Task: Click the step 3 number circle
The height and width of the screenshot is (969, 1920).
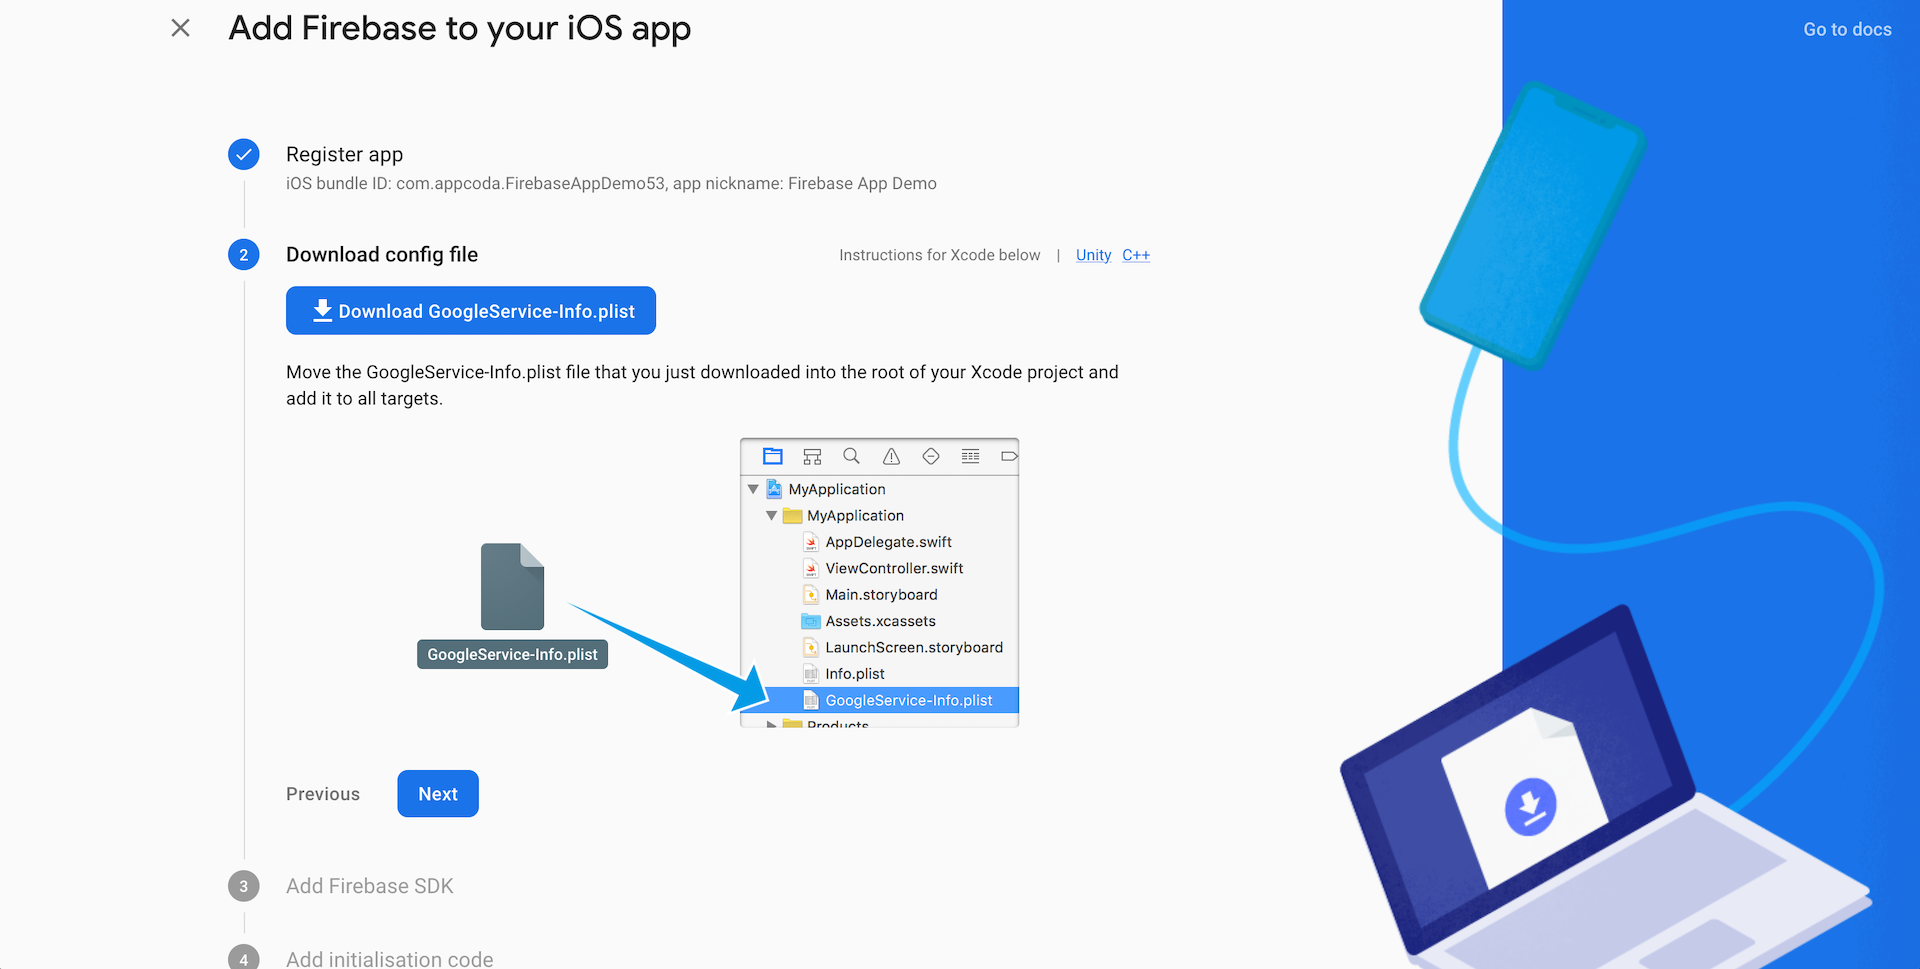Action: pos(243,886)
